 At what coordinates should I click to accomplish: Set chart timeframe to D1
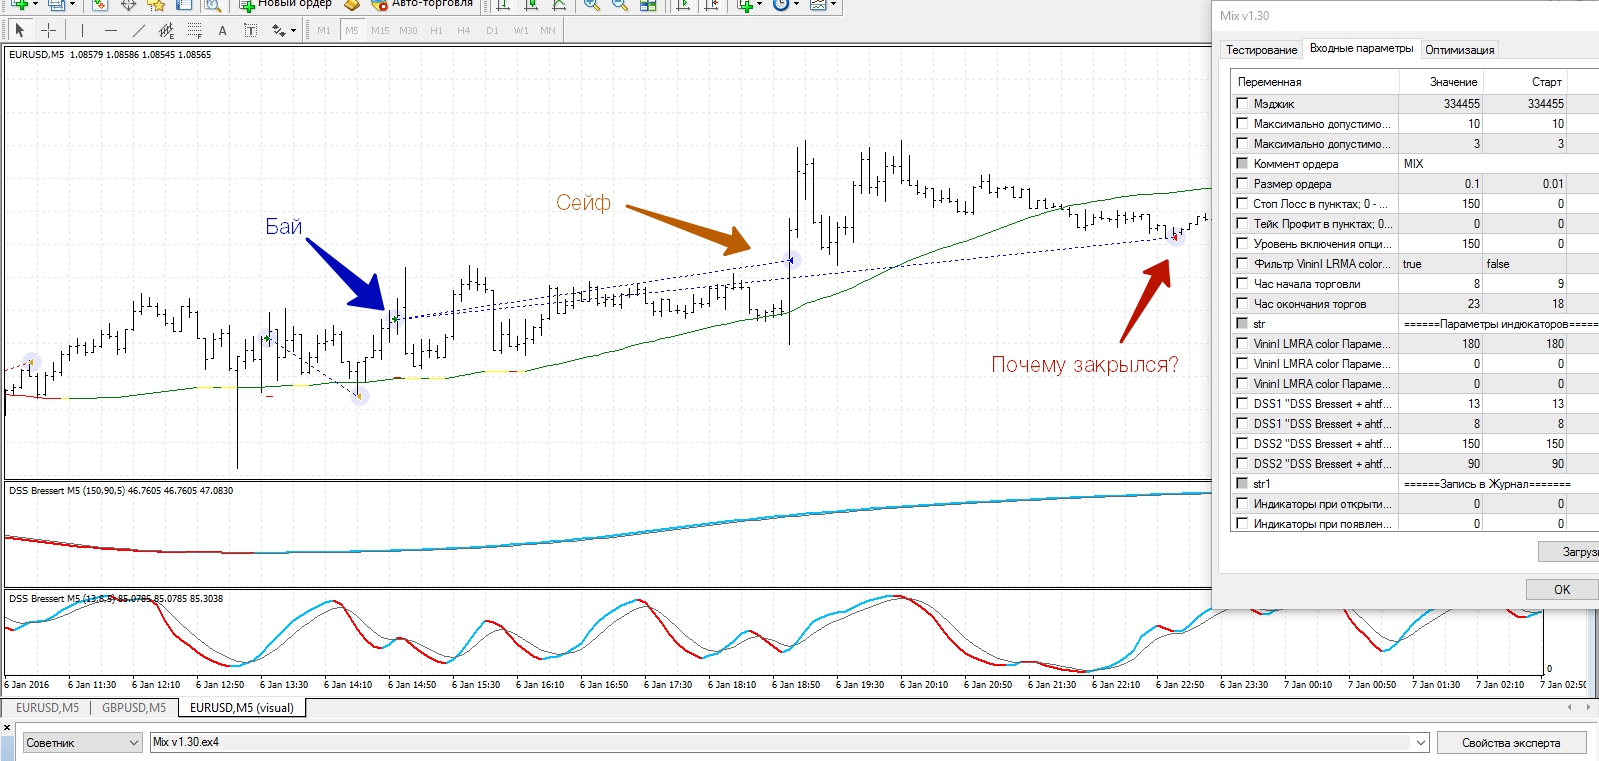pos(492,30)
